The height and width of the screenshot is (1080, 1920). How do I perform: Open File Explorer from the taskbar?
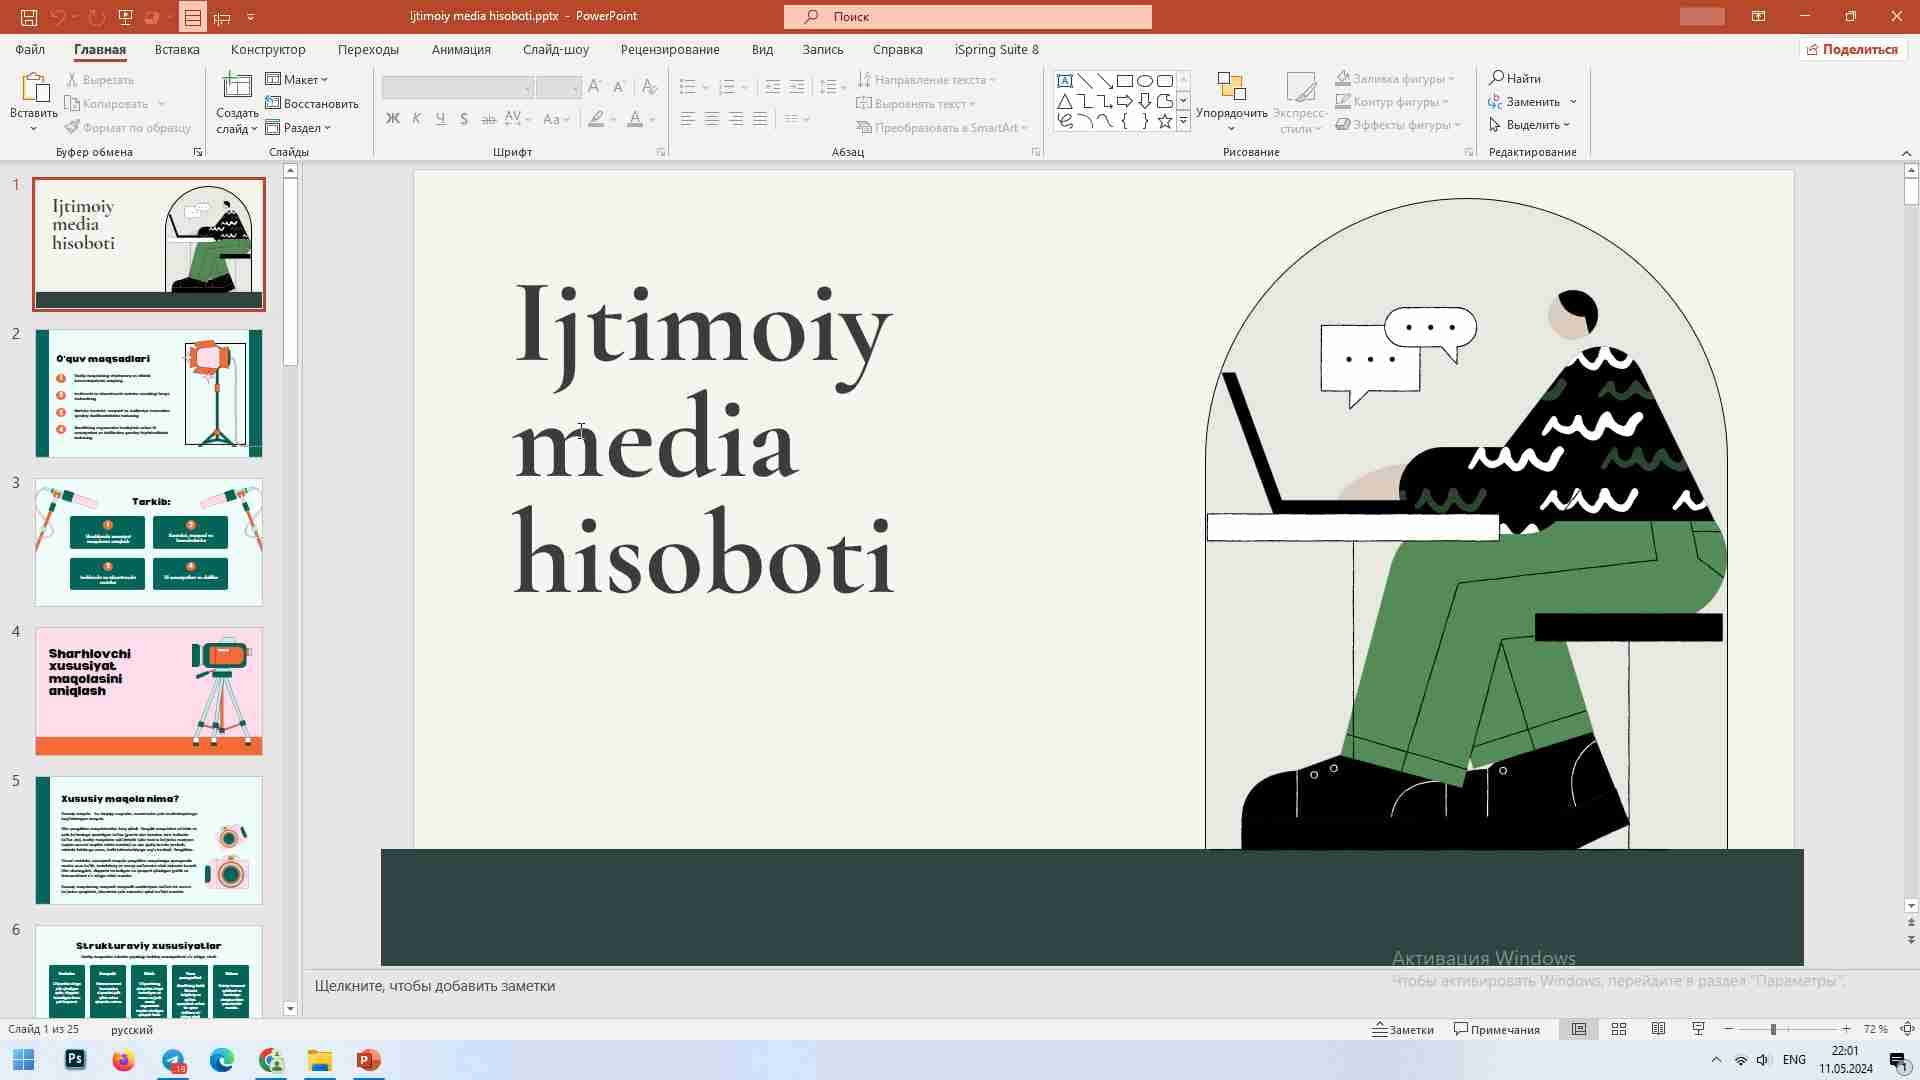(x=320, y=1060)
